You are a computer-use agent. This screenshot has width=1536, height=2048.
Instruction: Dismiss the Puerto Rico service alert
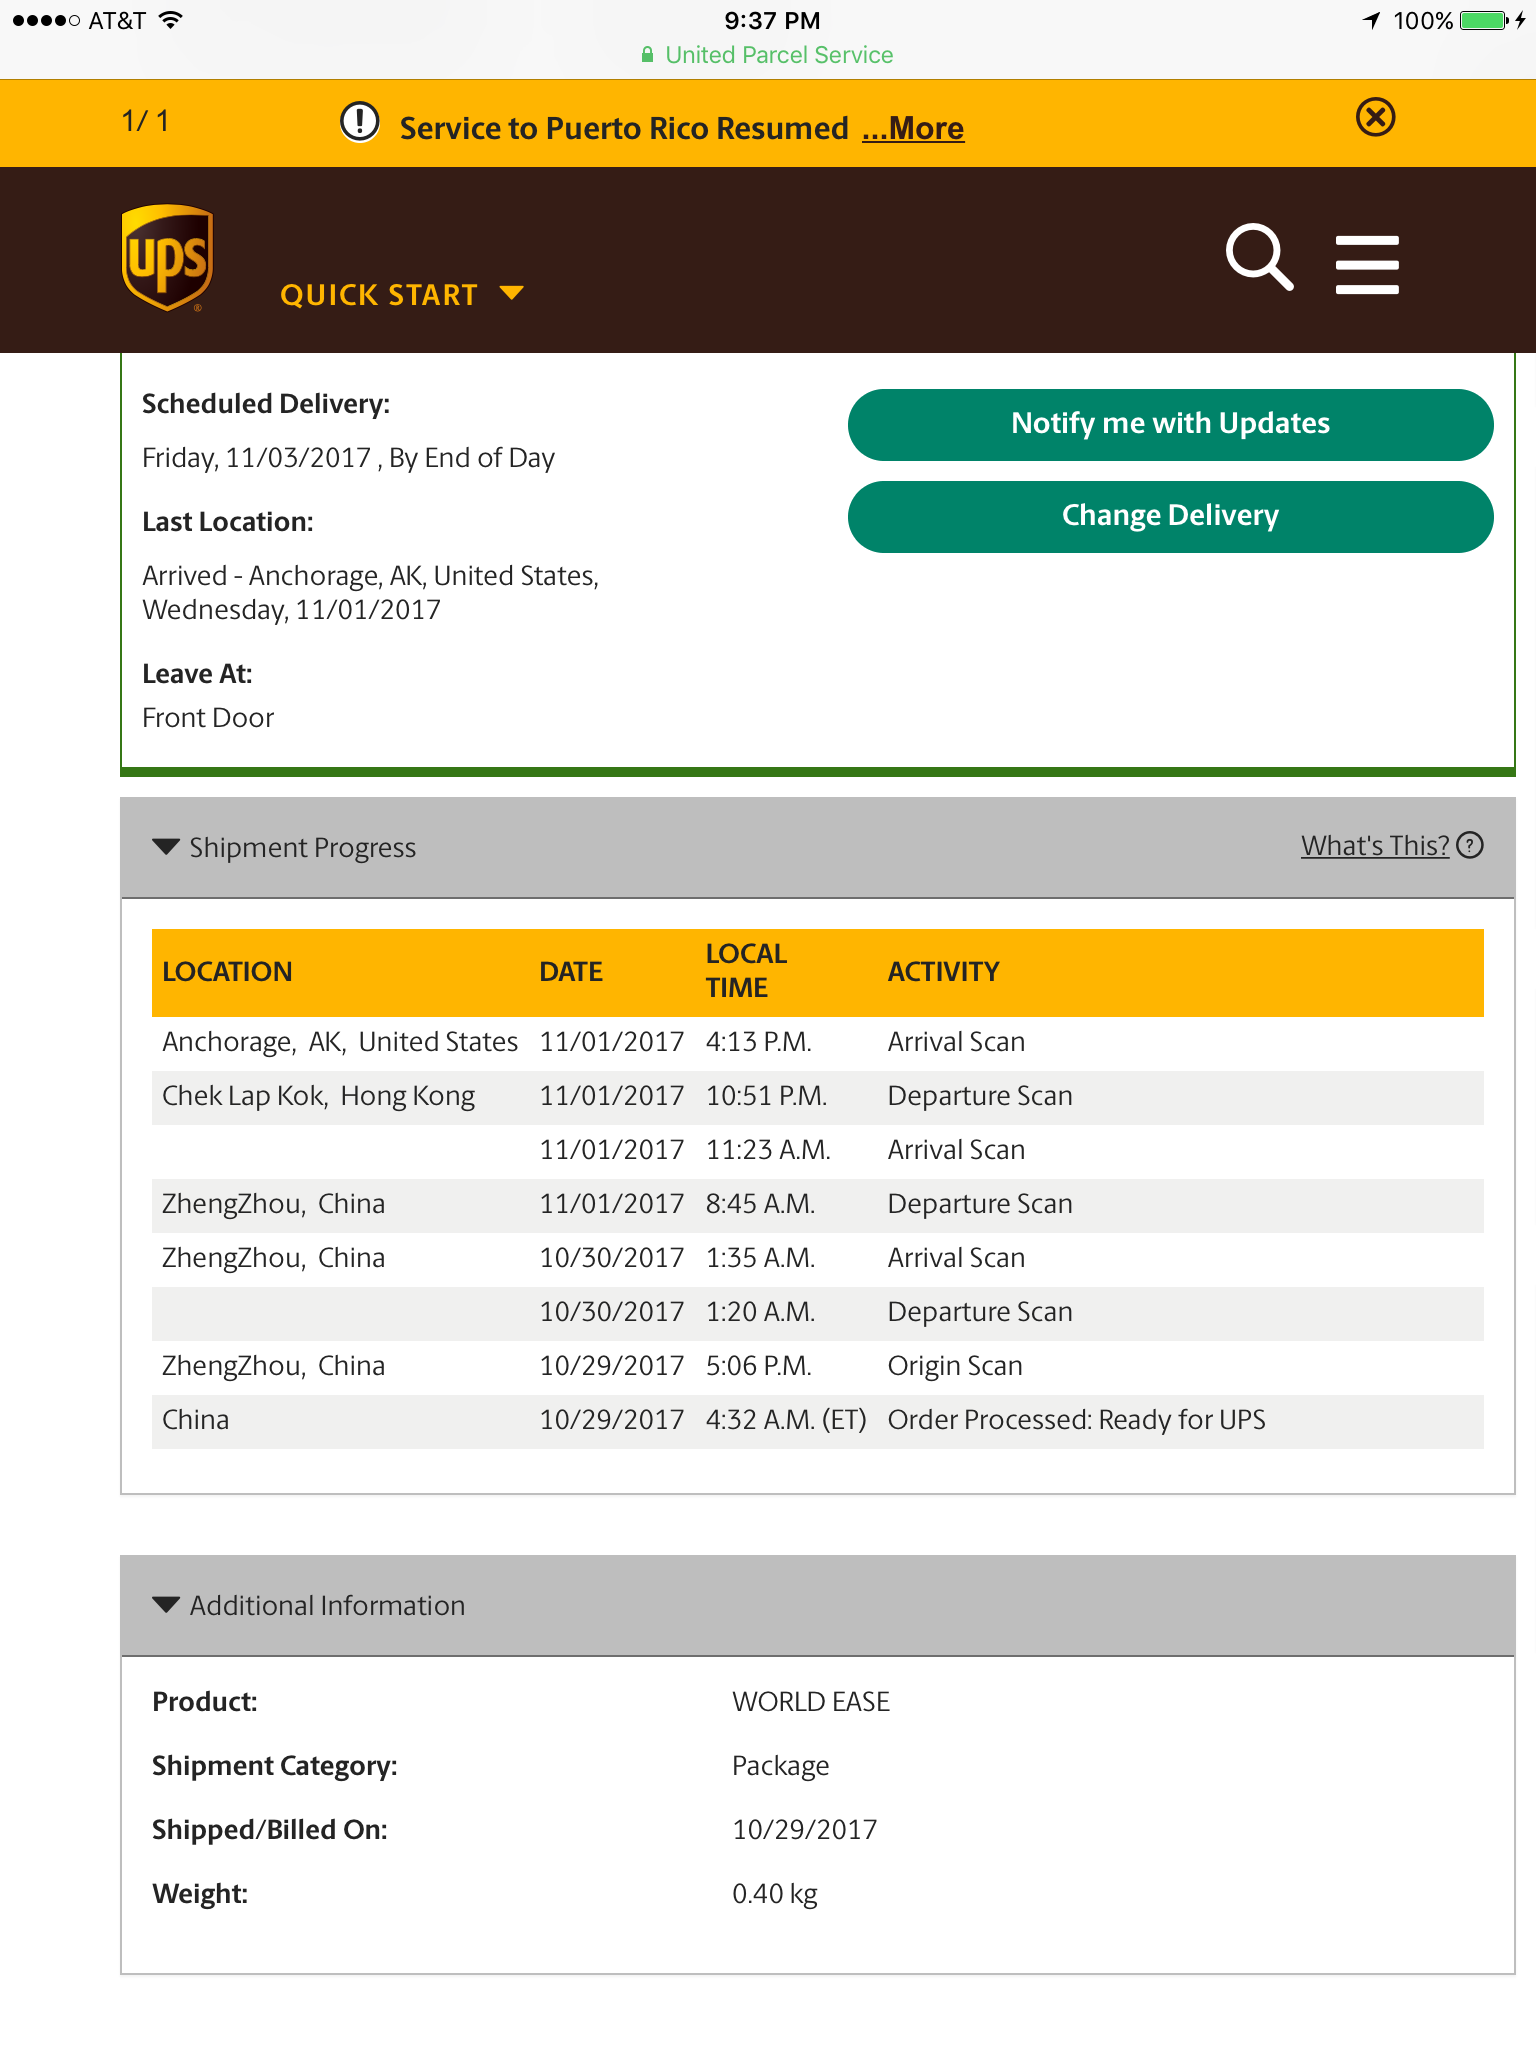[1376, 117]
